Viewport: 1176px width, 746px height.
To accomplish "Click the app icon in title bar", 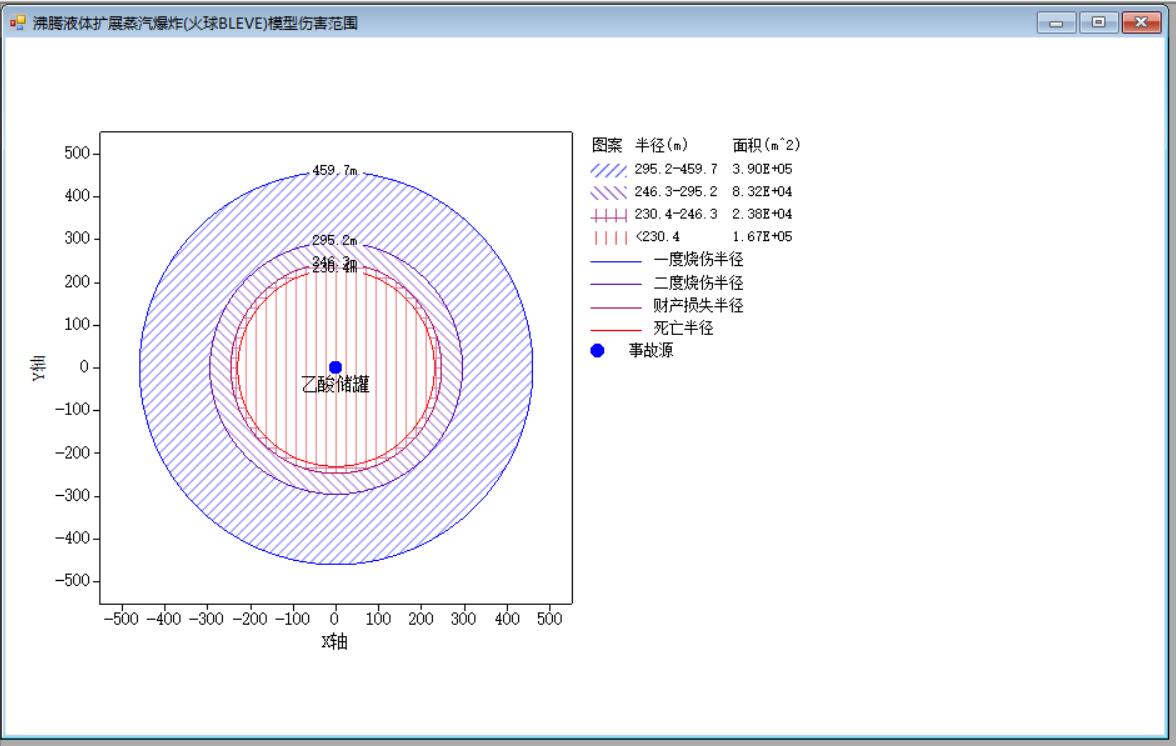I will coord(17,23).
